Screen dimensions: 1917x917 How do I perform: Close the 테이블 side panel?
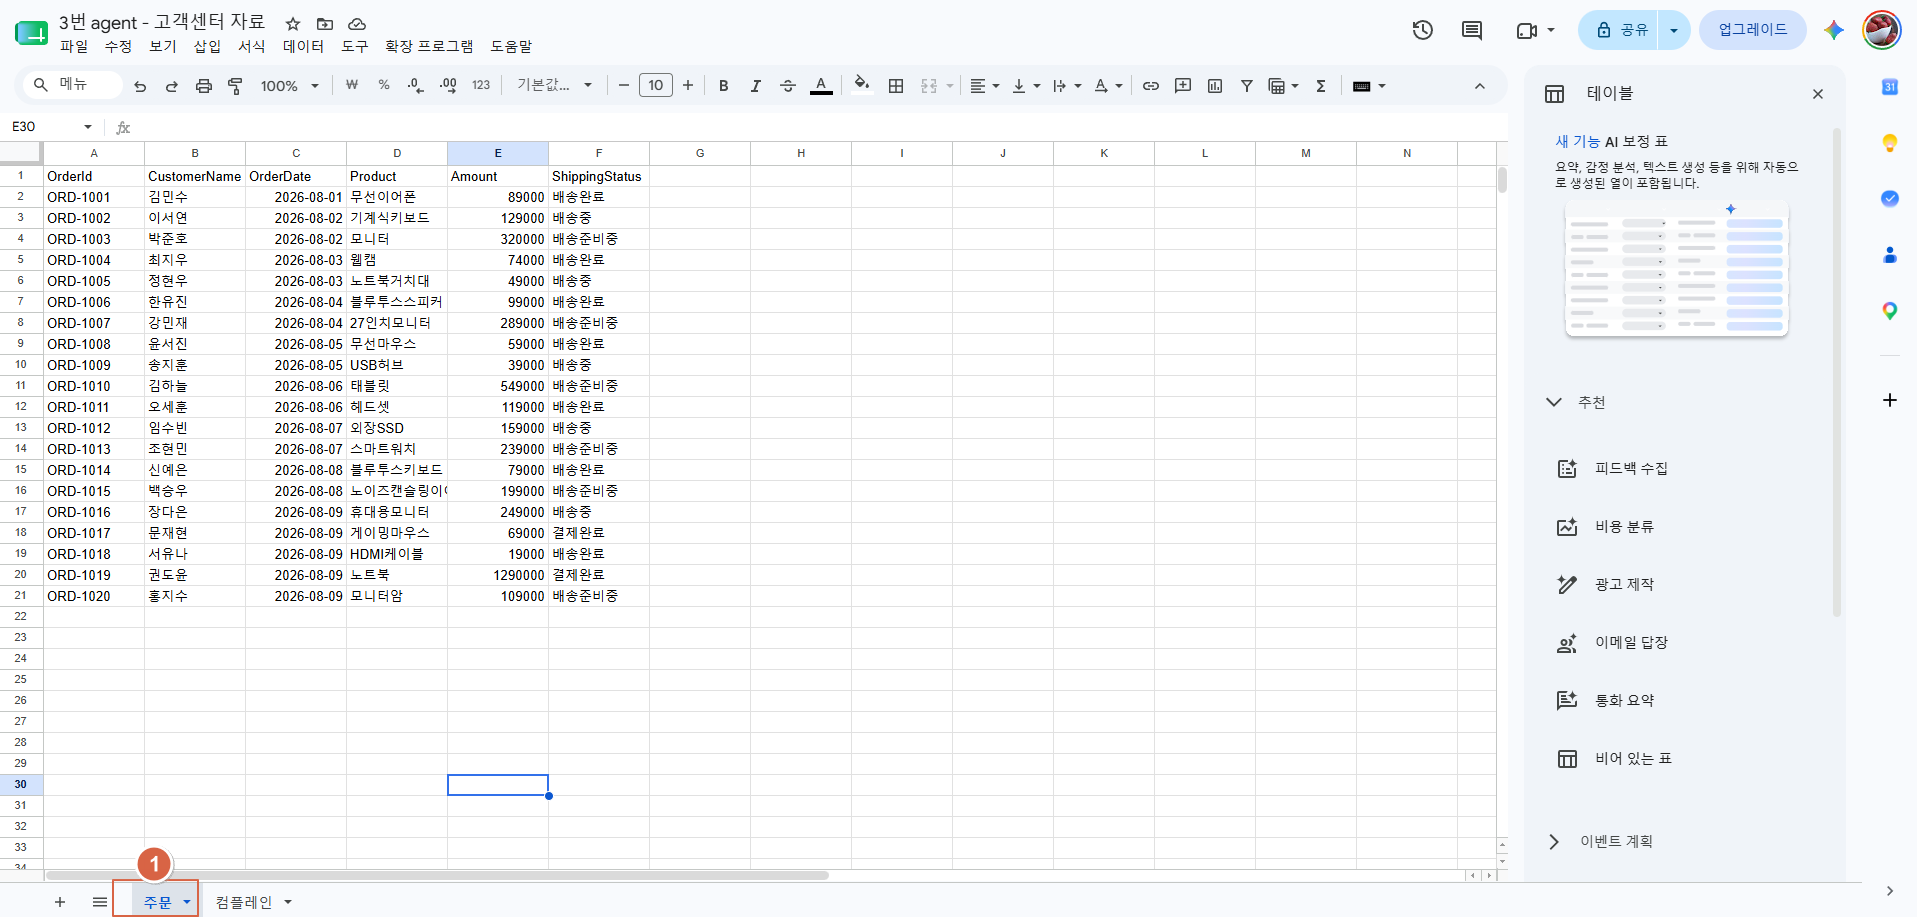[x=1818, y=94]
